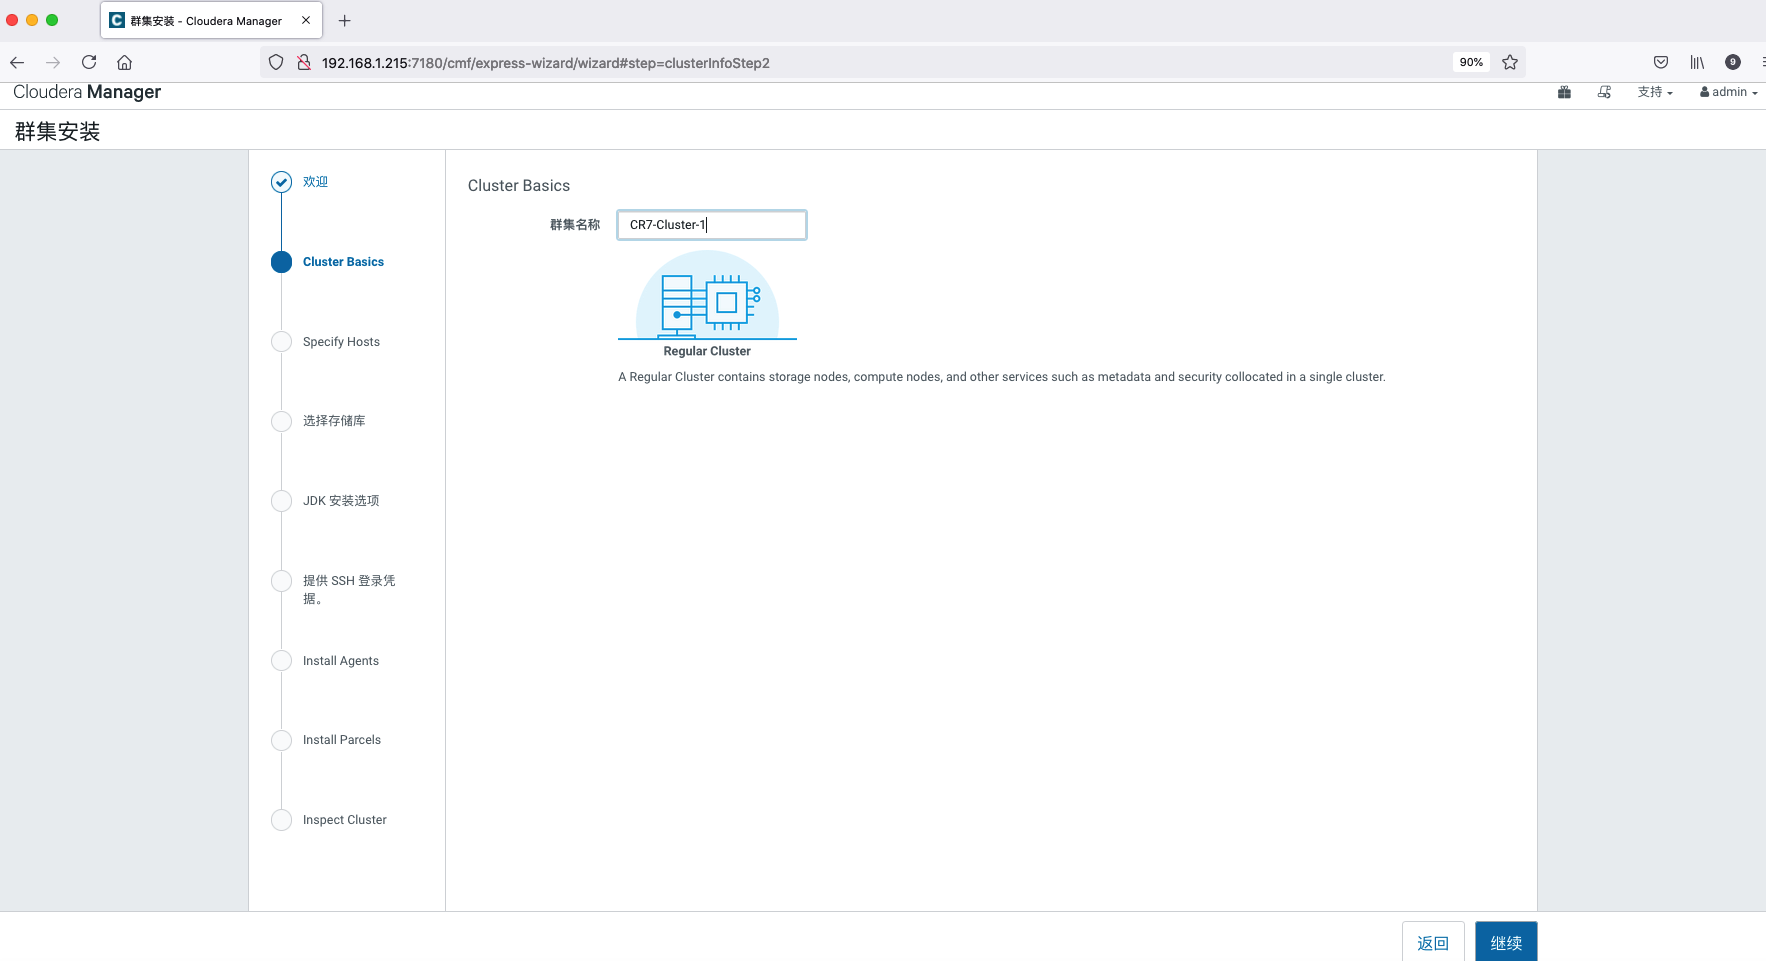The width and height of the screenshot is (1766, 961).
Task: Click the running commands icon
Action: (x=1604, y=92)
